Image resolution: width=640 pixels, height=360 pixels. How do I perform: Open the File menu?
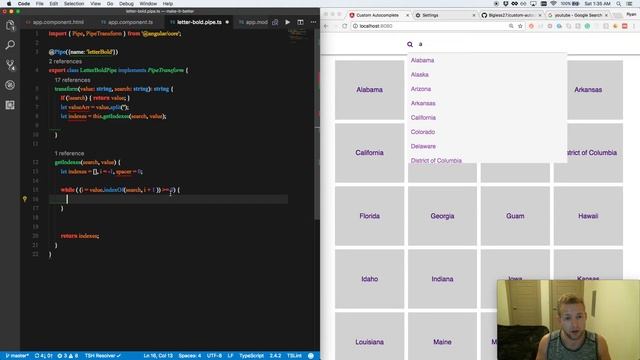[40, 3]
